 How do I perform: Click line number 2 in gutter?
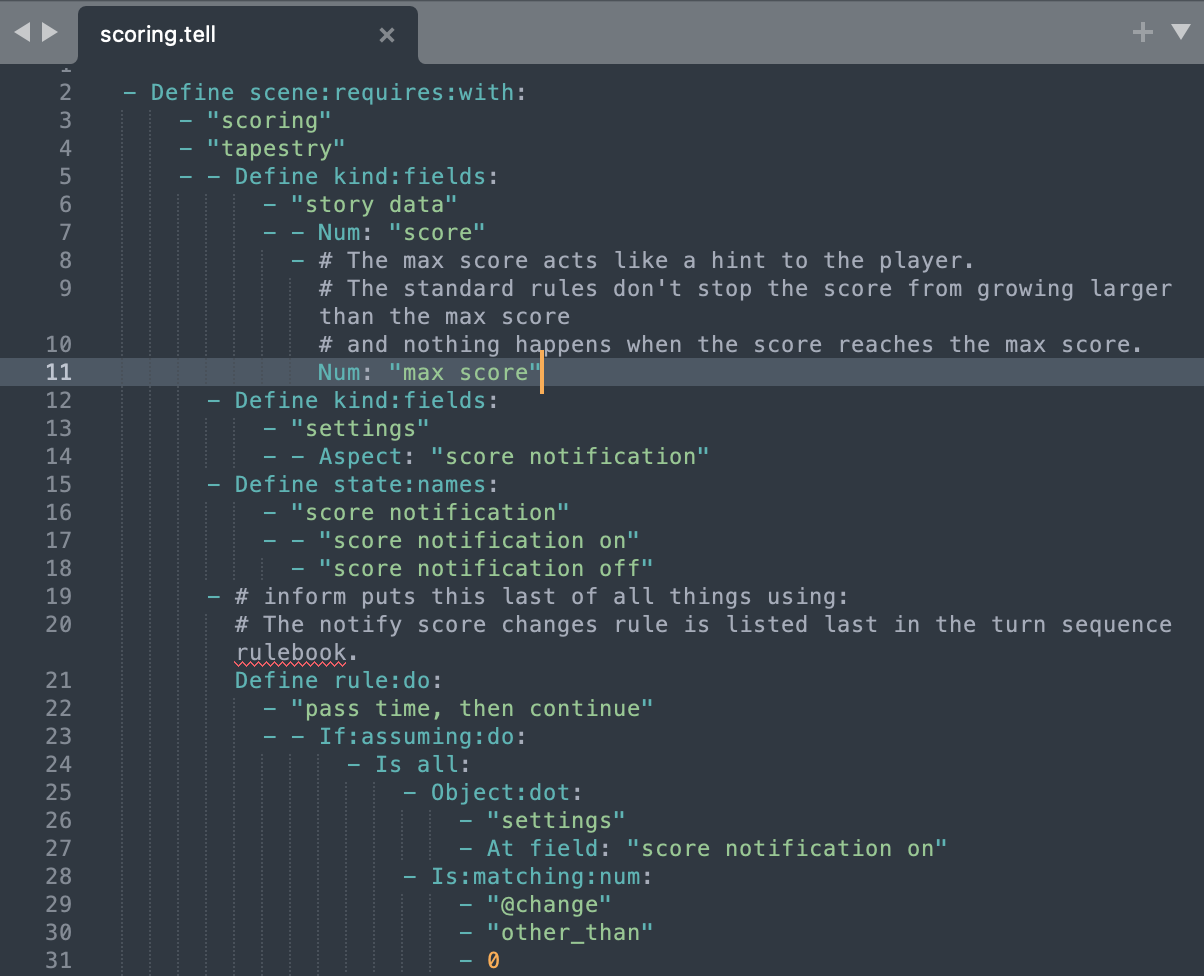click(66, 92)
